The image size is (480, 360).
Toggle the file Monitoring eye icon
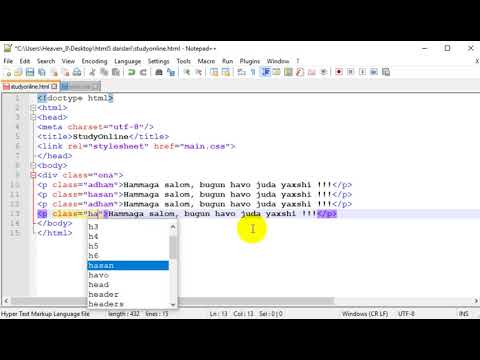[x=323, y=72]
